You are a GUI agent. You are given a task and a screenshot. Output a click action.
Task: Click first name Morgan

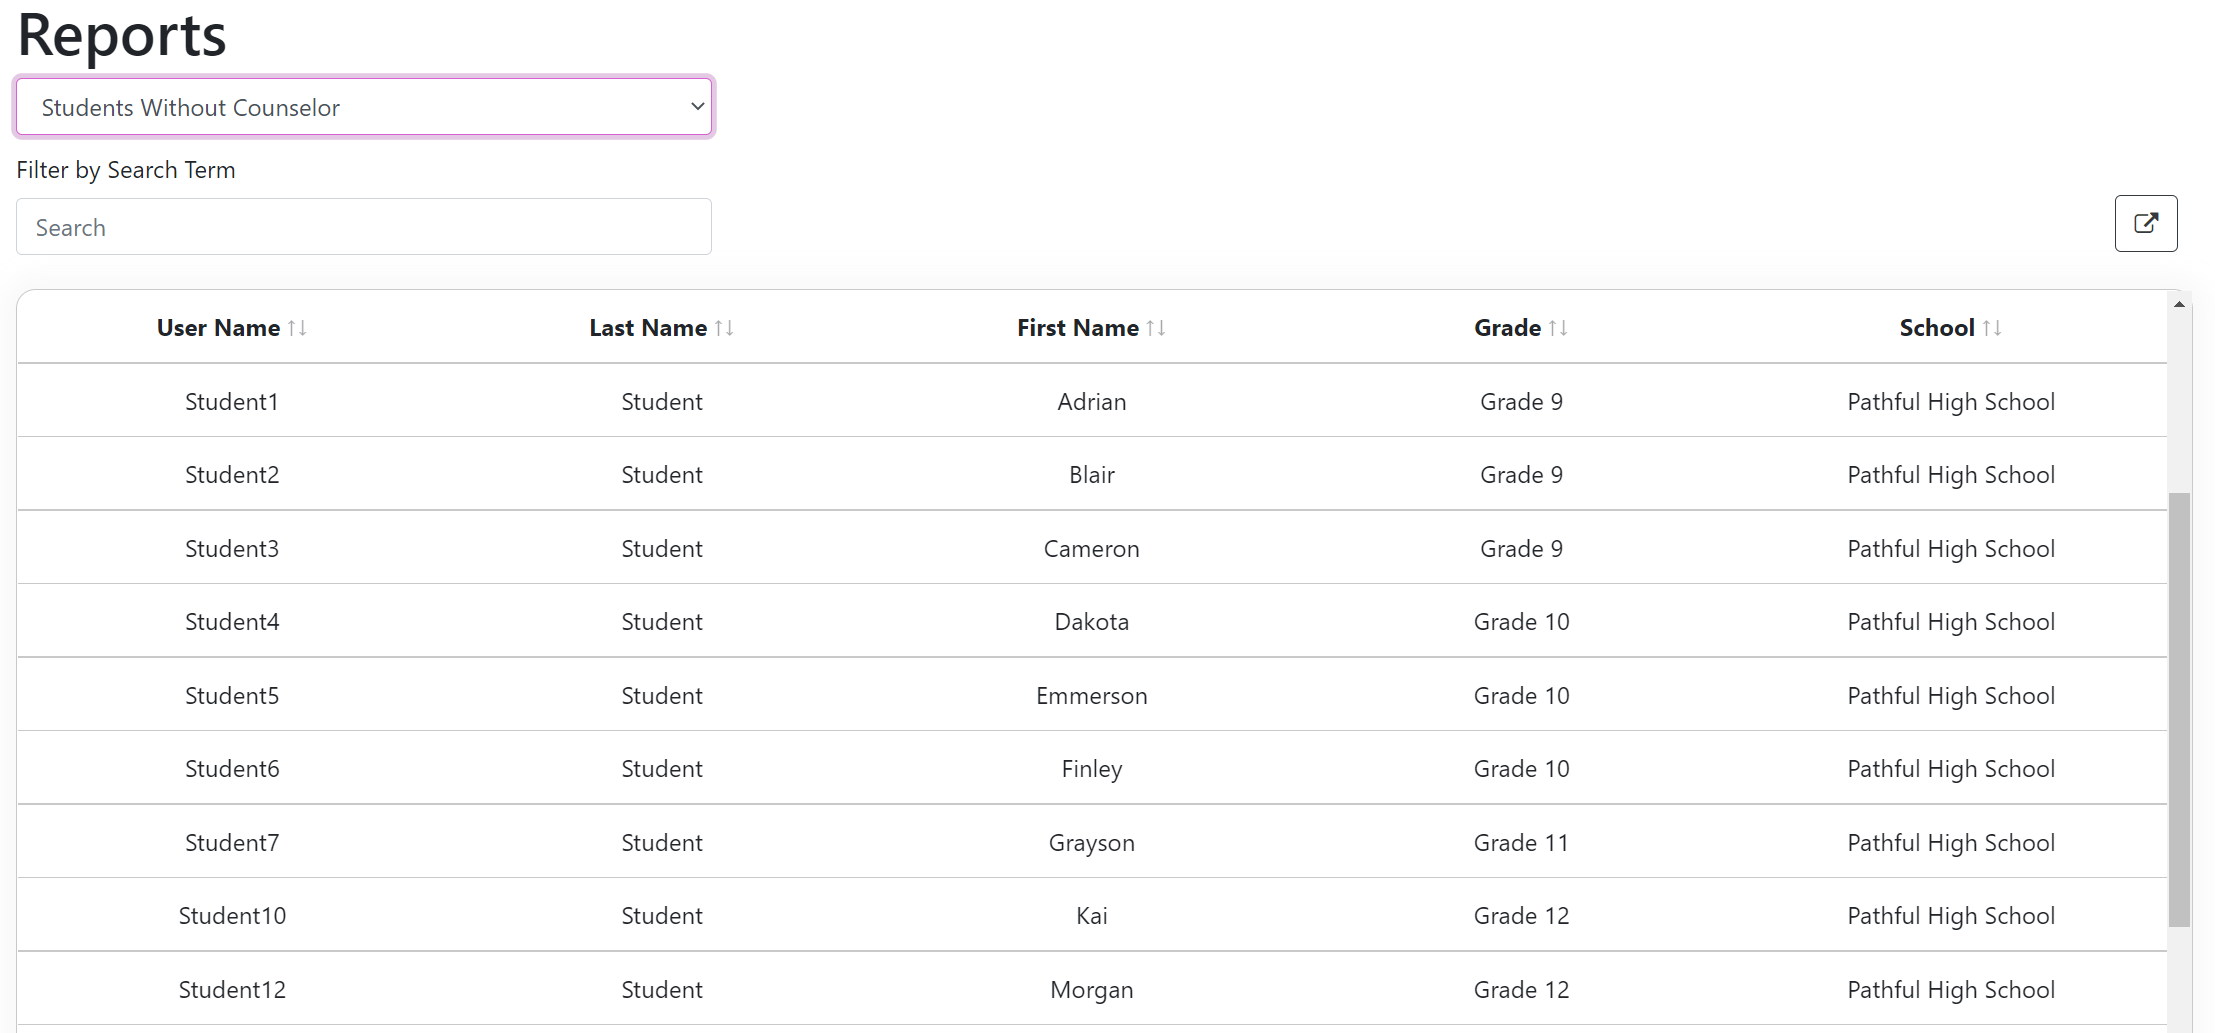(1092, 990)
